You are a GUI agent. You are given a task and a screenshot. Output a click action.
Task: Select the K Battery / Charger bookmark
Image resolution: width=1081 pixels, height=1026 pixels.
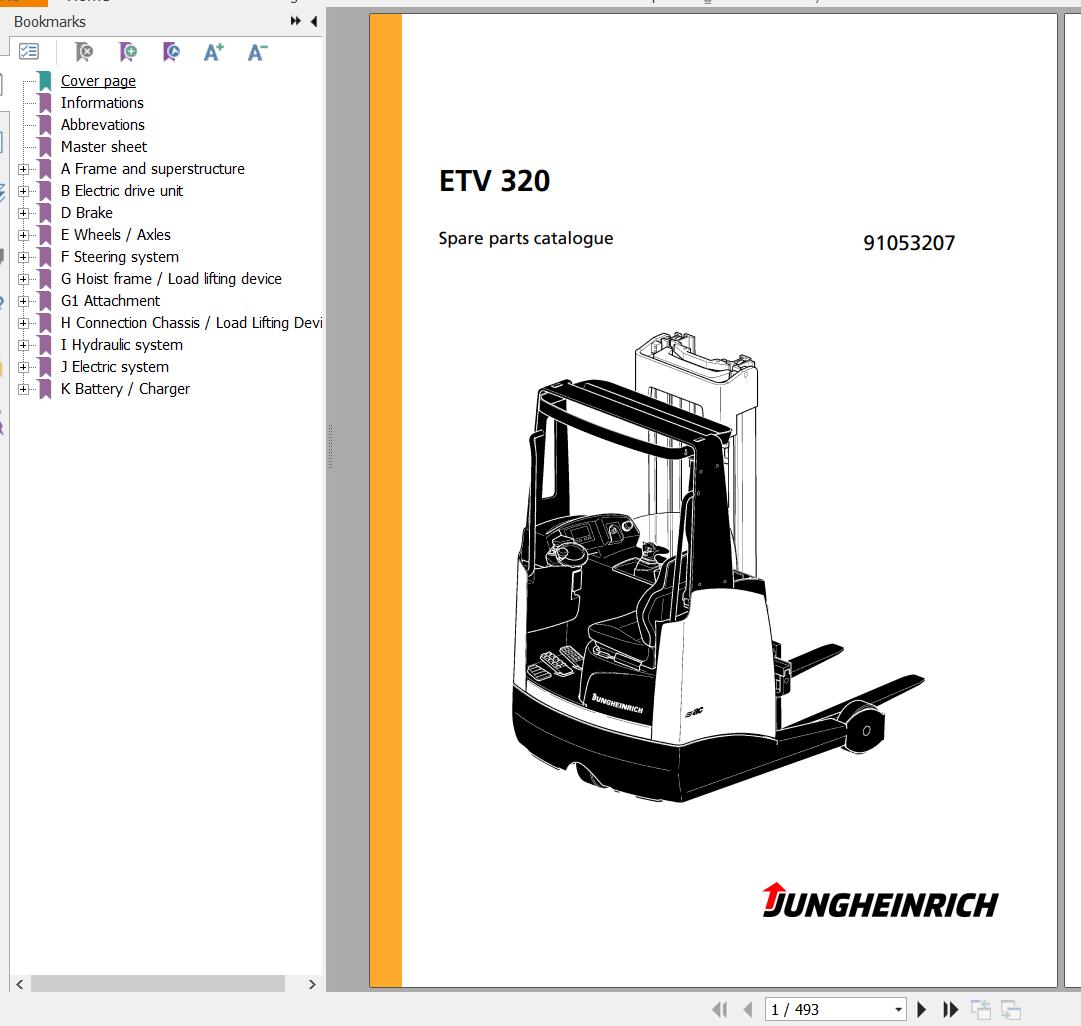[125, 389]
